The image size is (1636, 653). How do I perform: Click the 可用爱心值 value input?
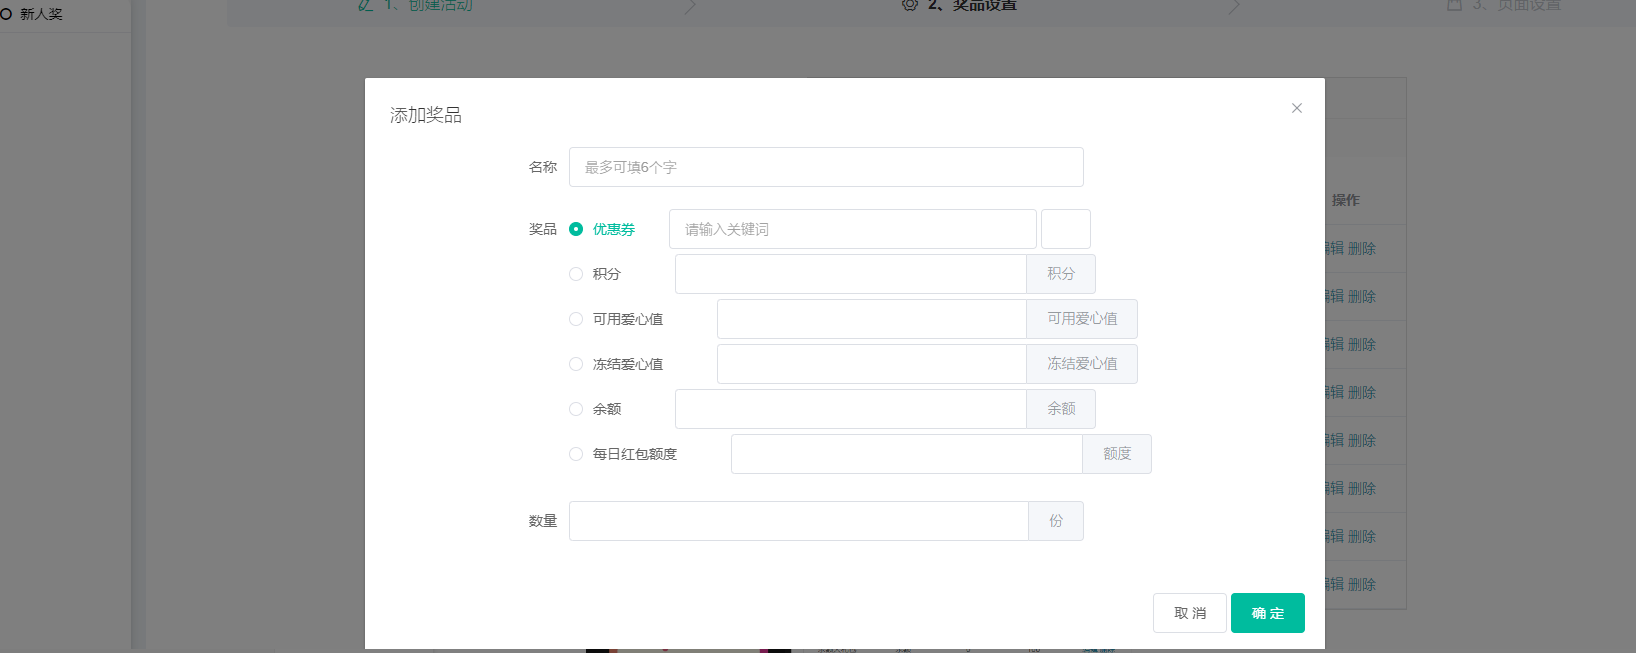pyautogui.click(x=871, y=319)
